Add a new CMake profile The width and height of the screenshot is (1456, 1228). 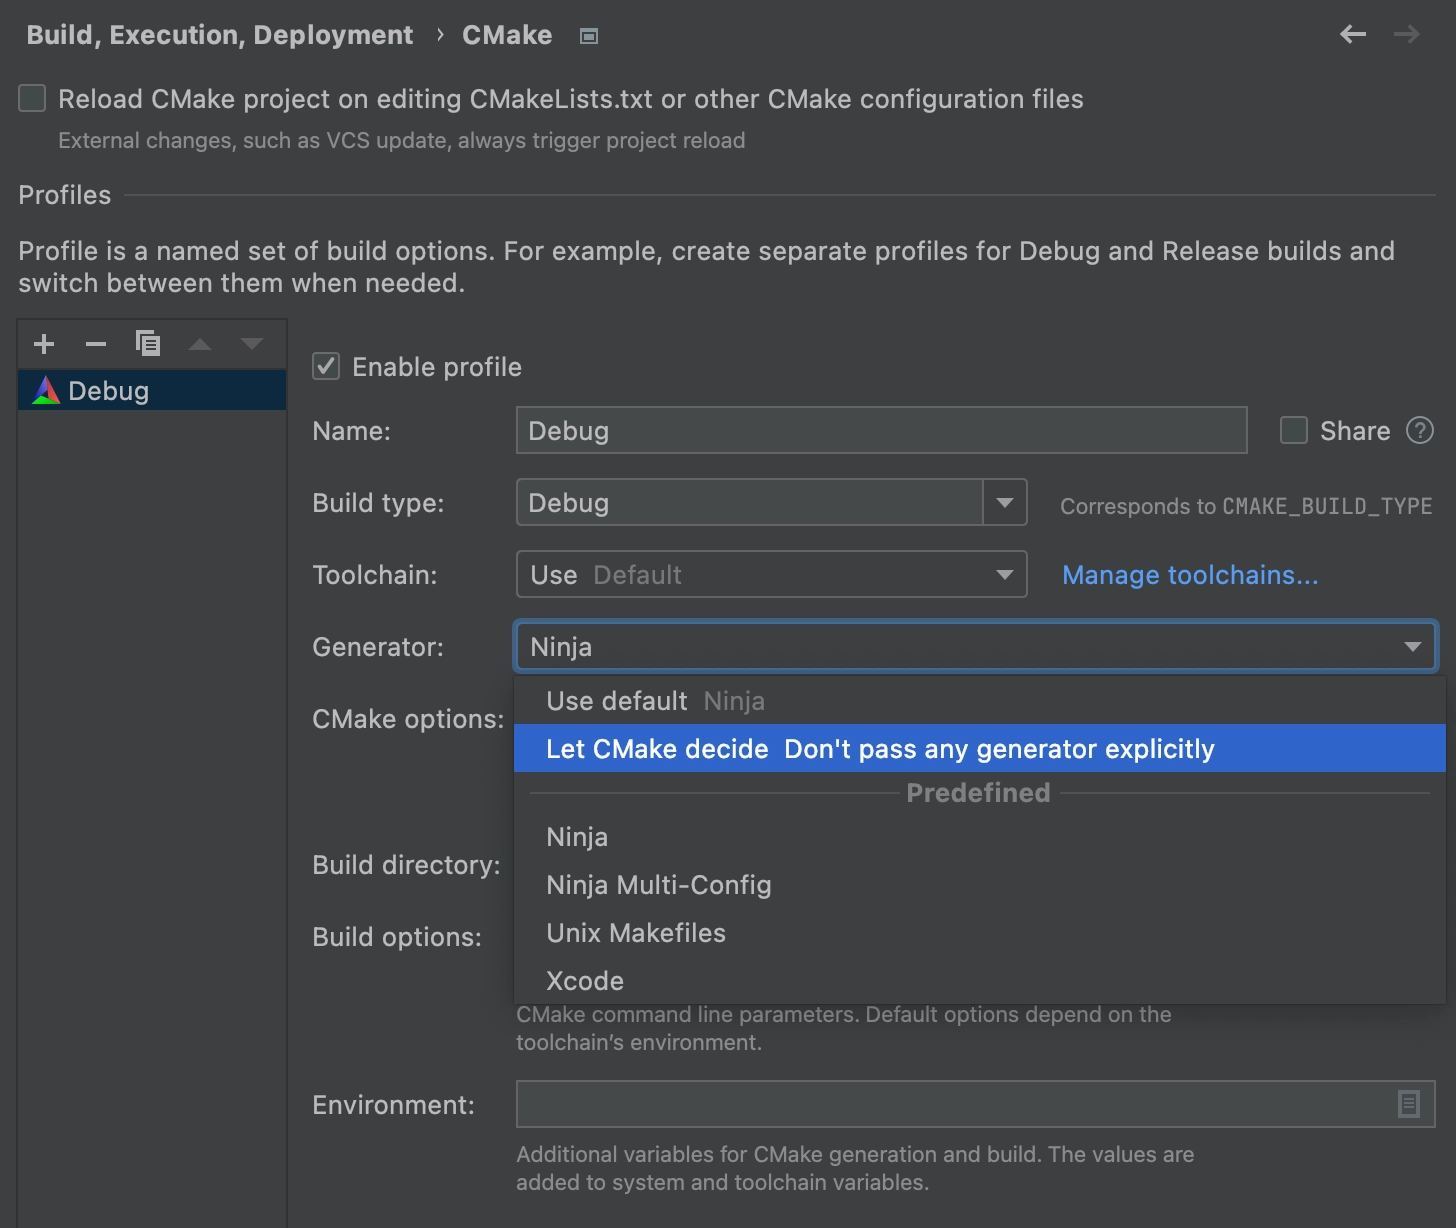(x=44, y=345)
